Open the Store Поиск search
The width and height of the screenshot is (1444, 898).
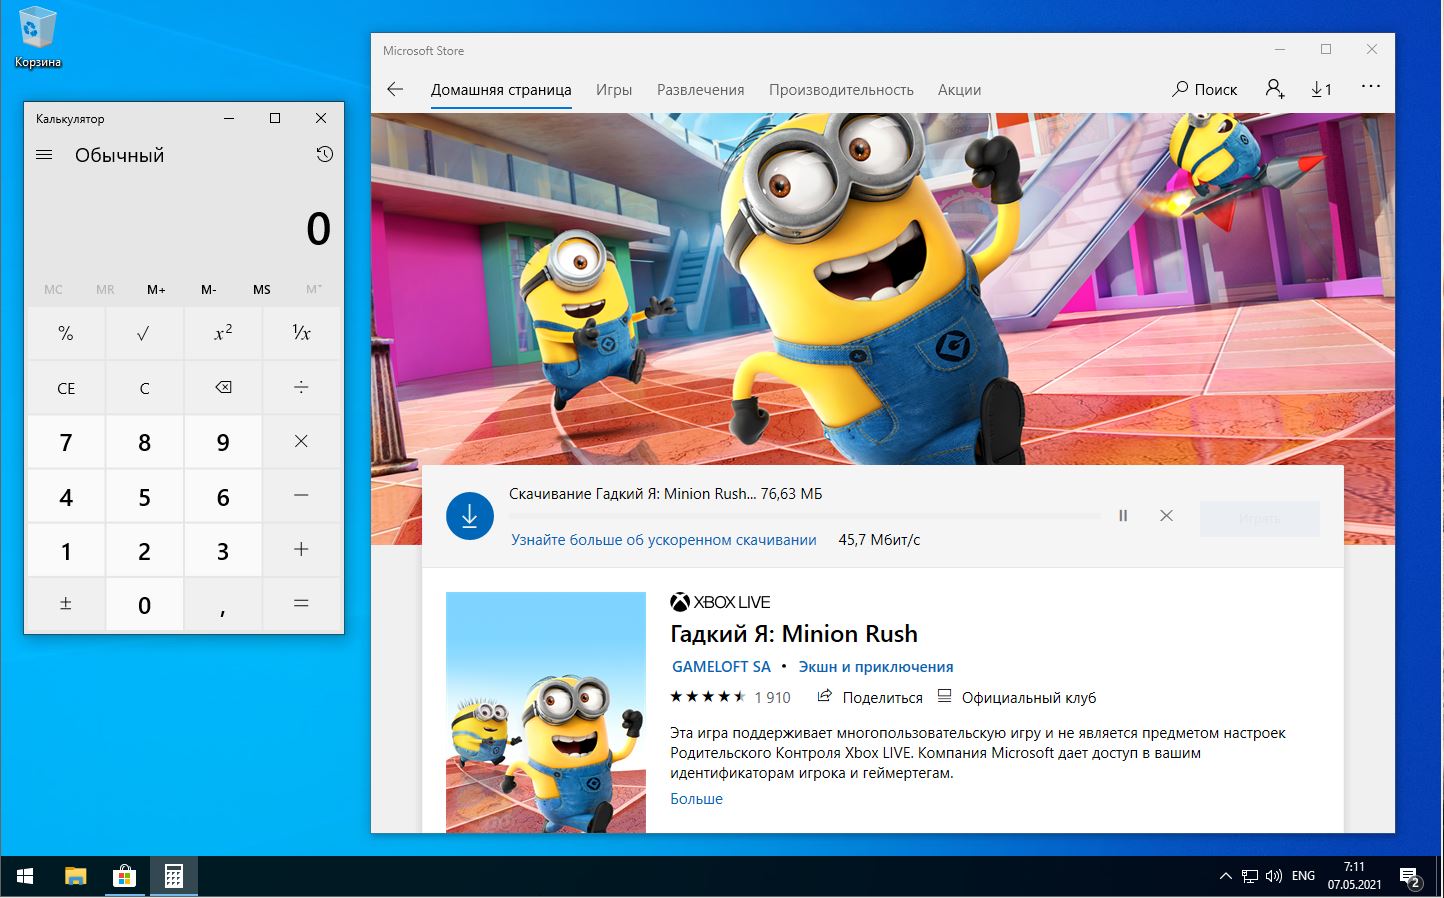pos(1205,89)
